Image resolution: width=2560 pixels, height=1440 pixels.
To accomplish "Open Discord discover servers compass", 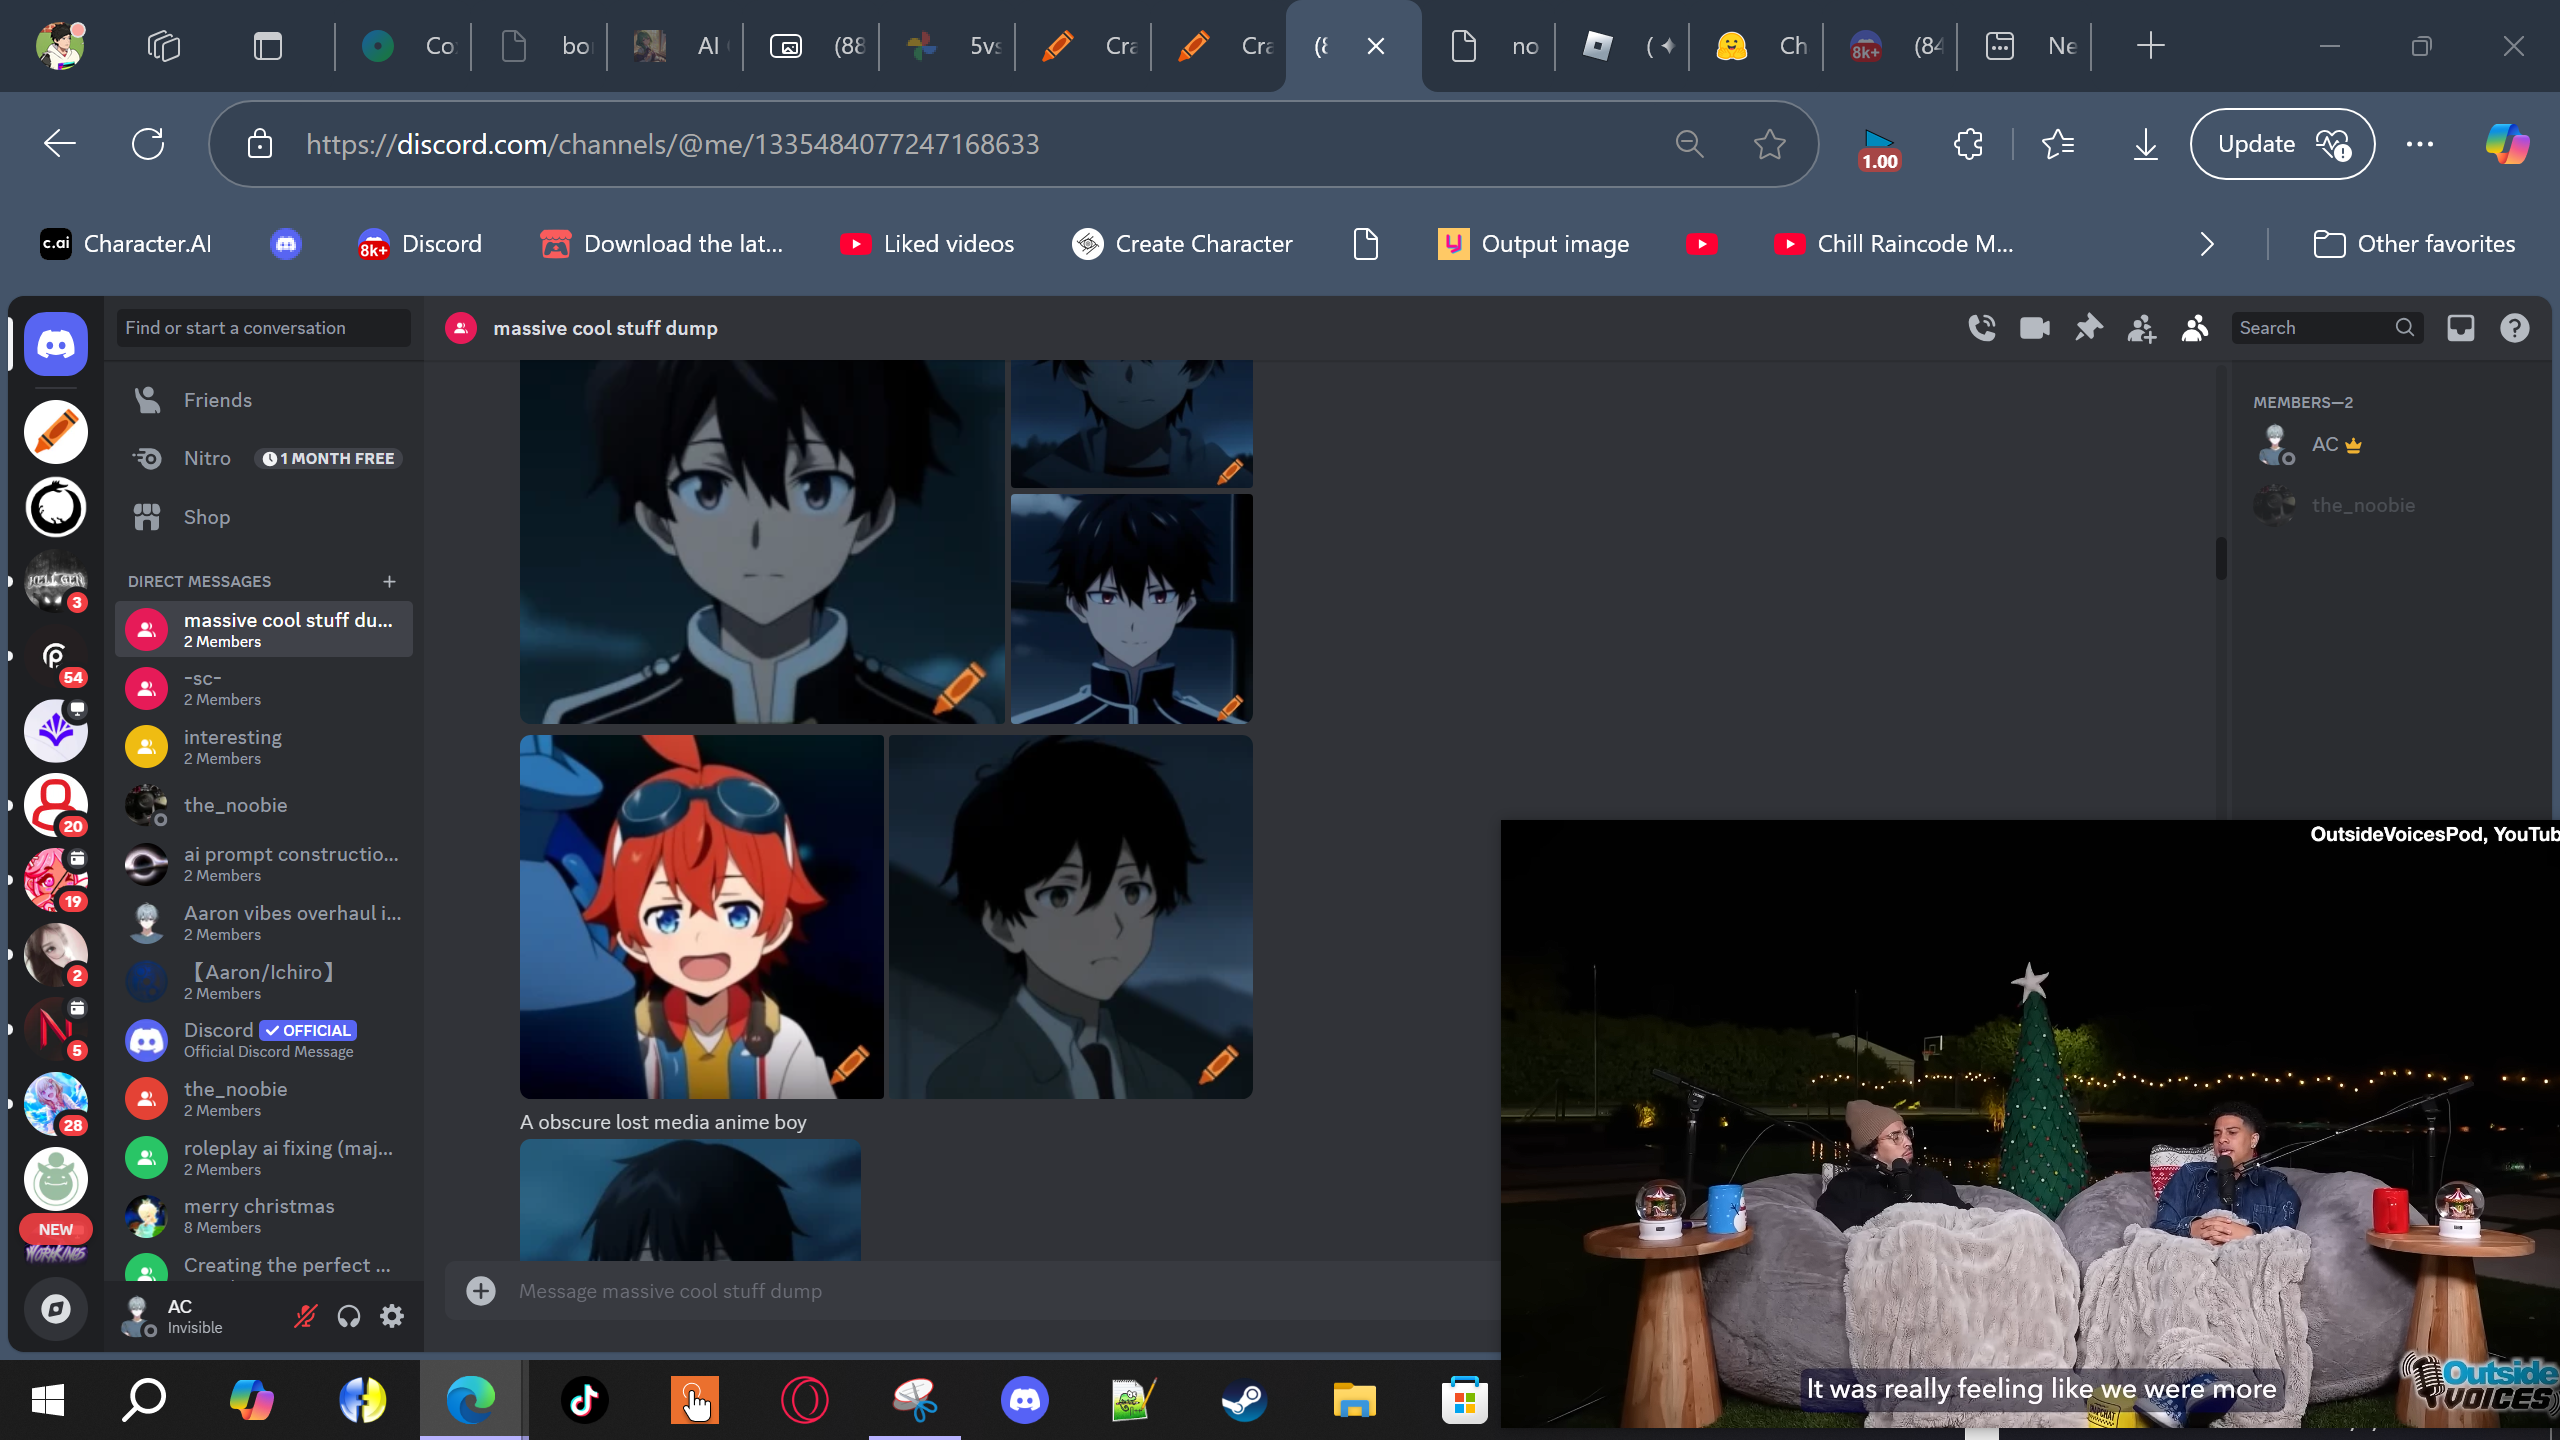I will coord(56,1309).
